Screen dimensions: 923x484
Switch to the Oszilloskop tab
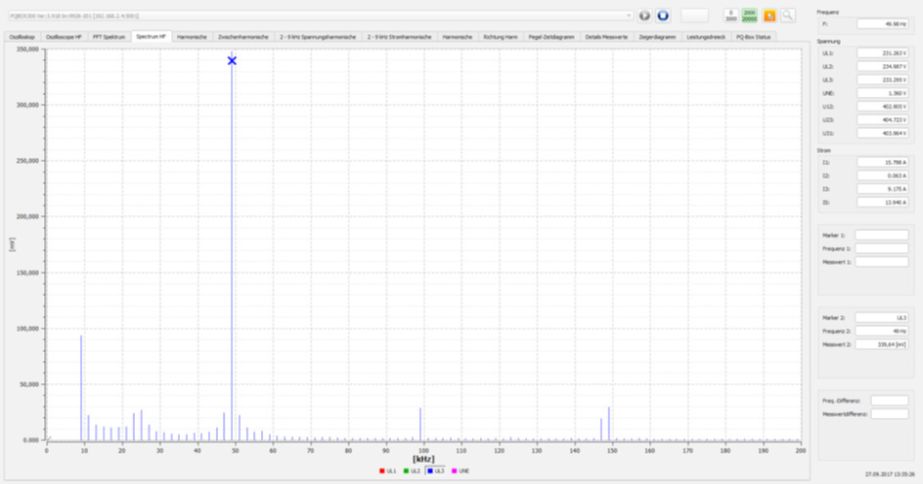tap(22, 36)
